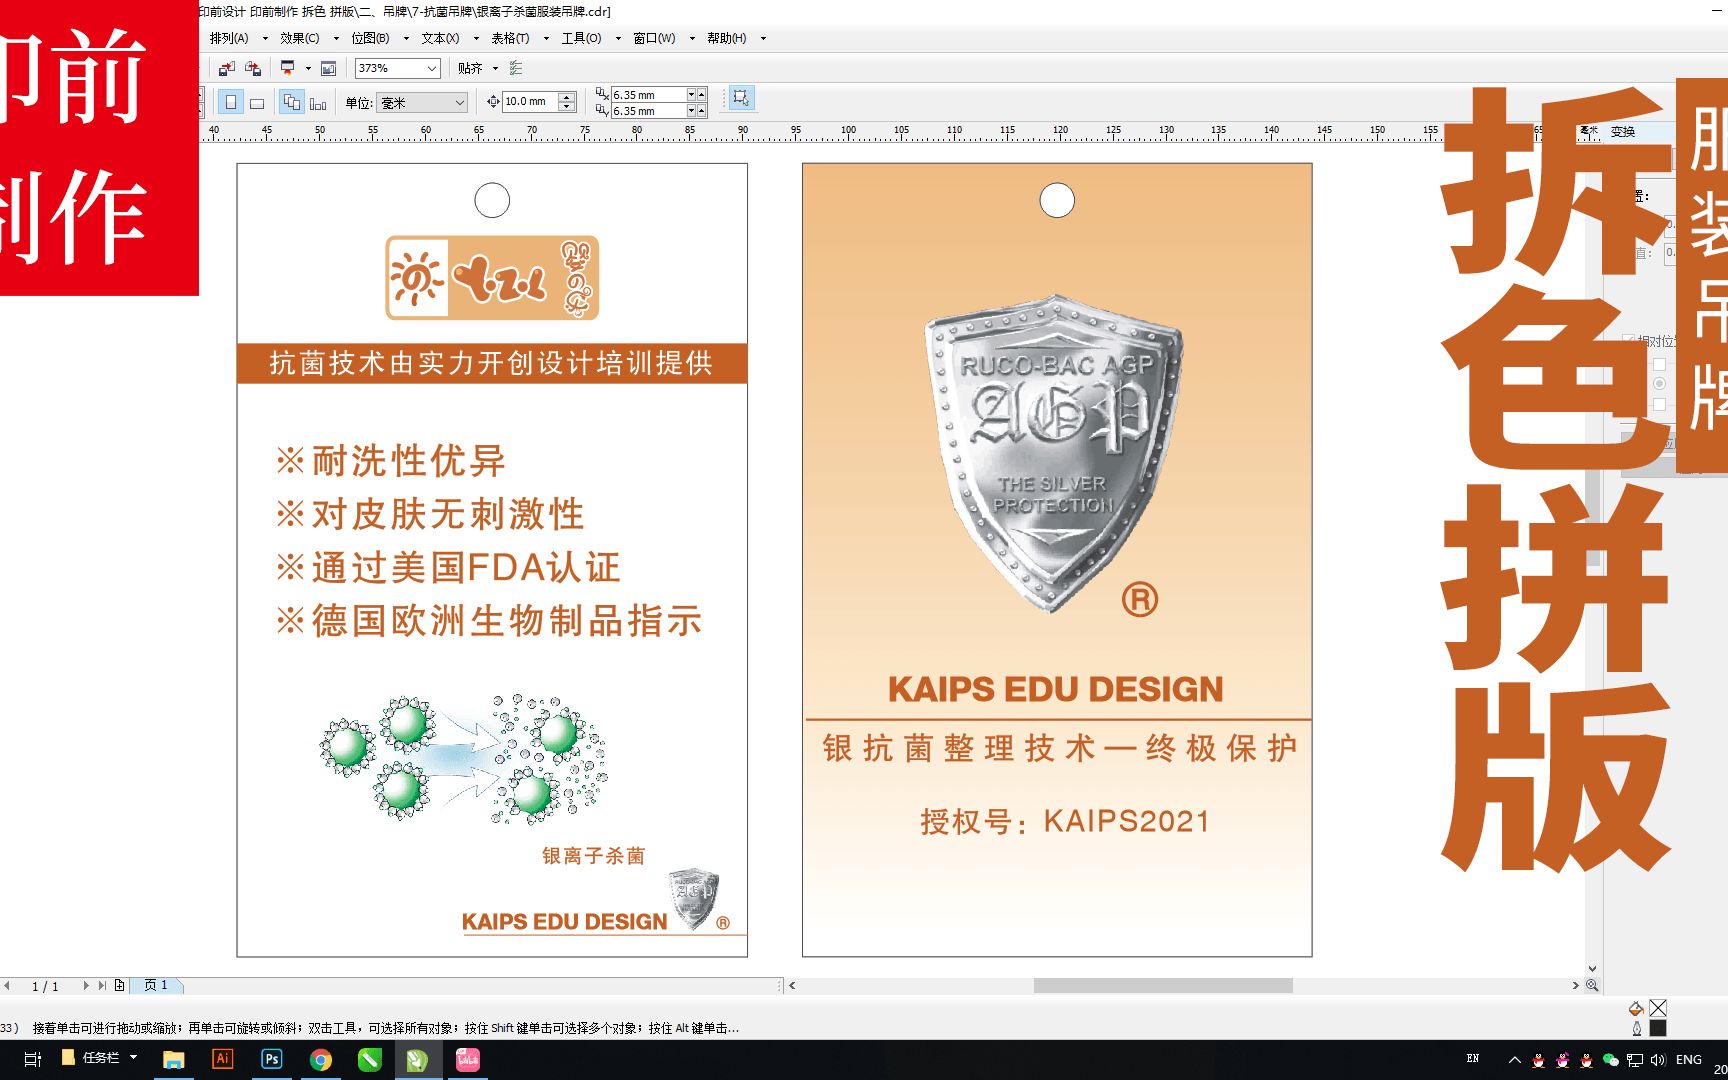Open Google Chrome from the taskbar
The height and width of the screenshot is (1080, 1728).
pos(321,1059)
